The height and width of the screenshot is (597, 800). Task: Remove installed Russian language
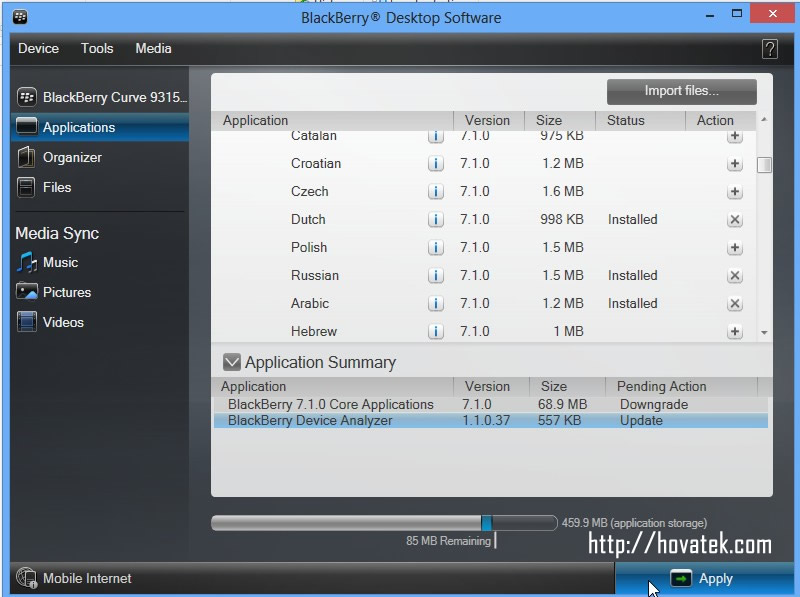[735, 276]
